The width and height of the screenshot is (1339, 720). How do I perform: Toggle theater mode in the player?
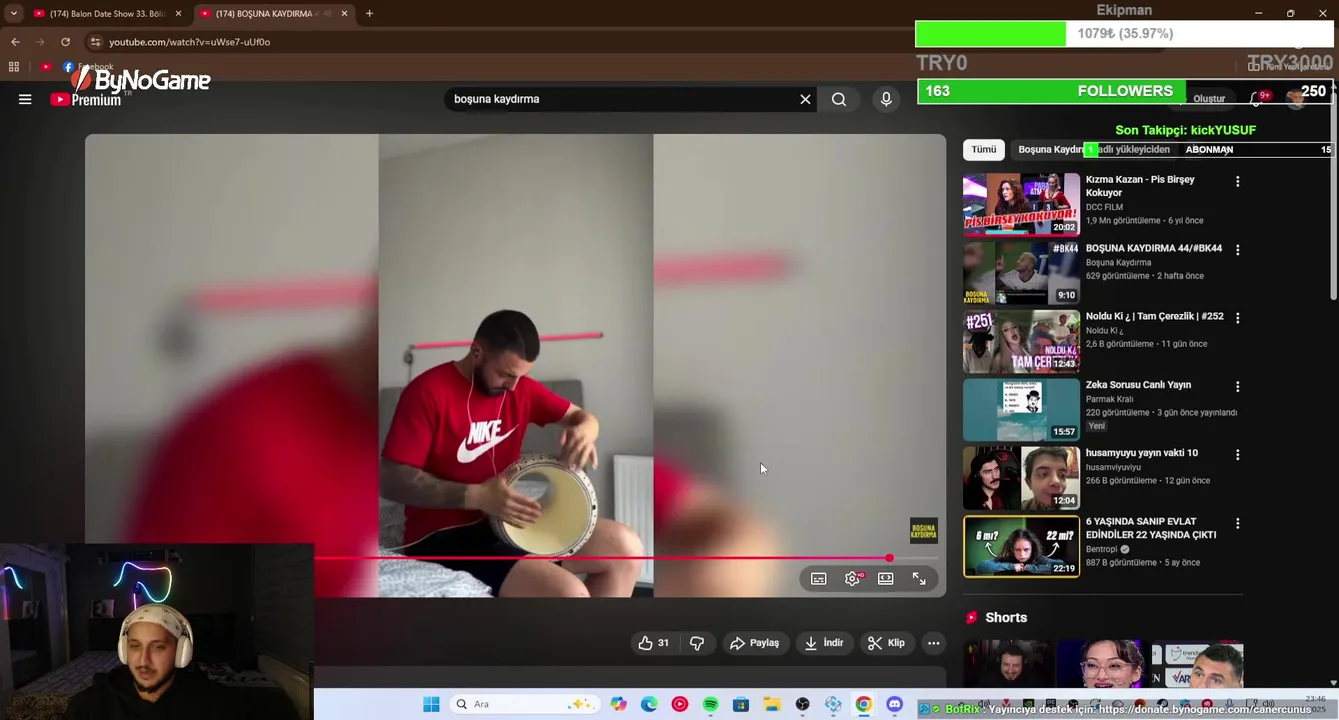(885, 578)
